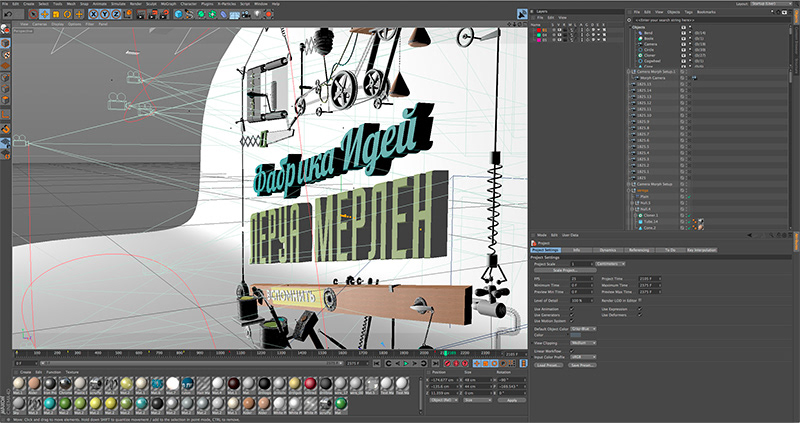Select Model mode cube icon left palette
Image resolution: width=800 pixels, height=423 pixels.
click(5, 43)
